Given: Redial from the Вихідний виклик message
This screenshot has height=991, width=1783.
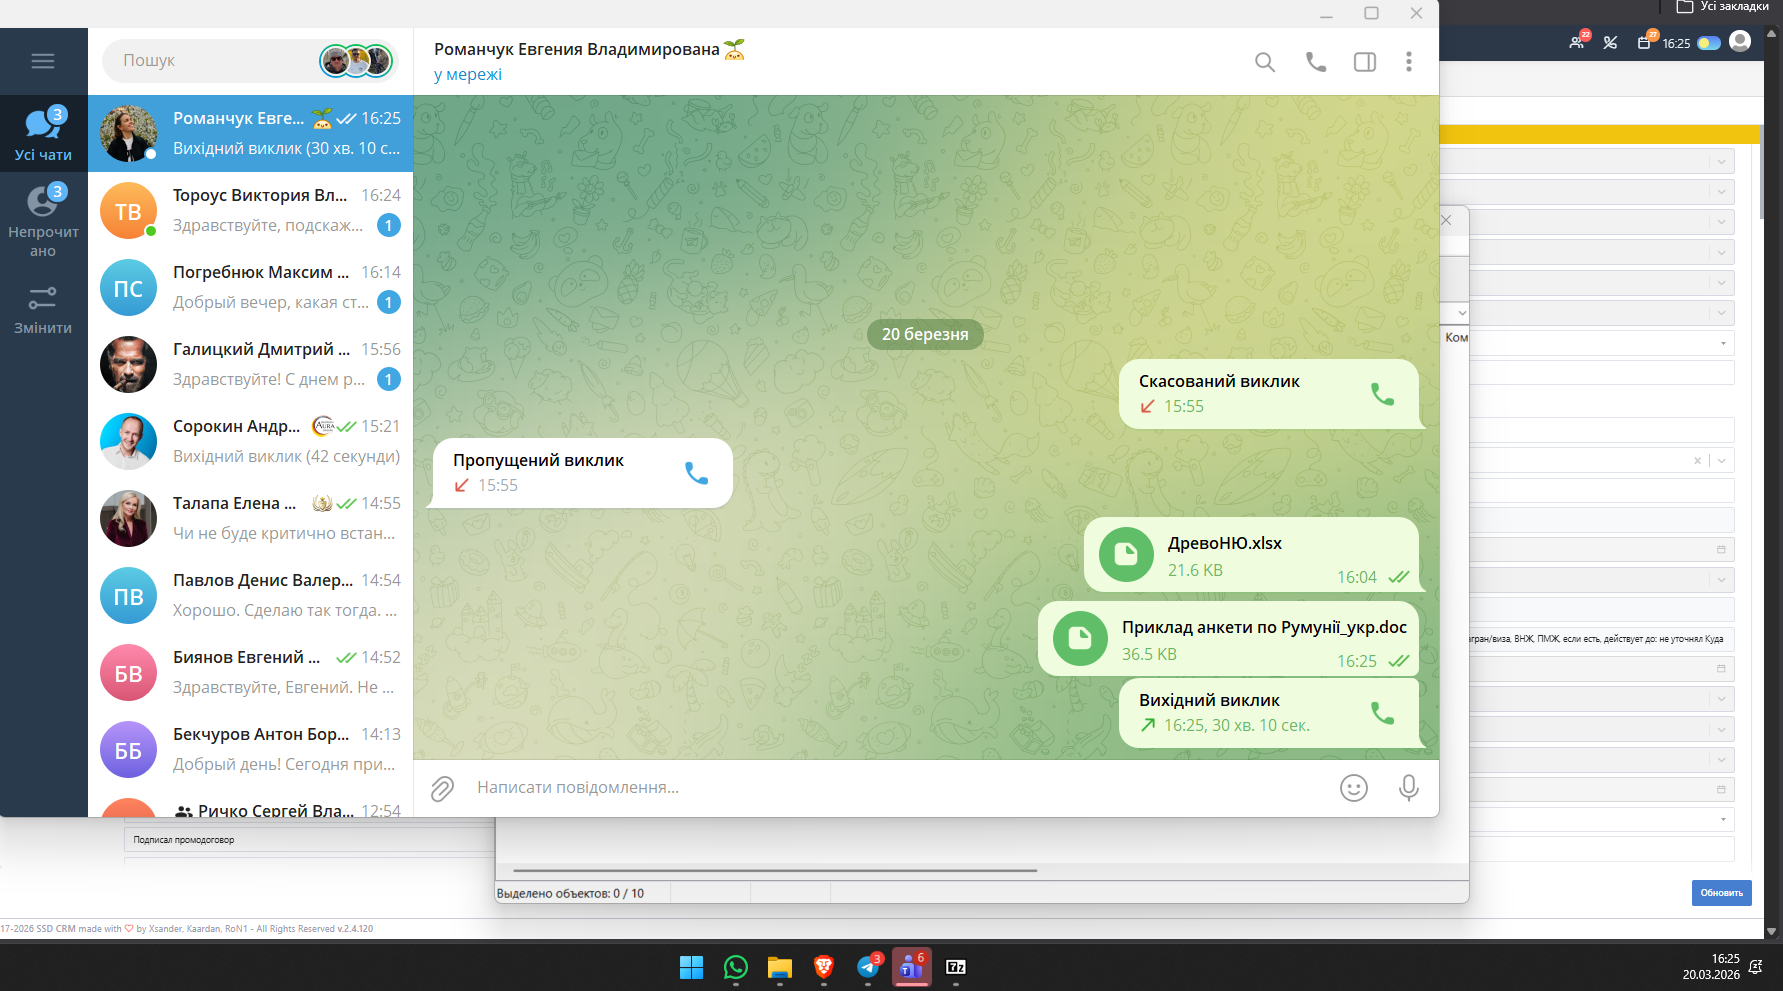Looking at the screenshot, I should [1382, 713].
